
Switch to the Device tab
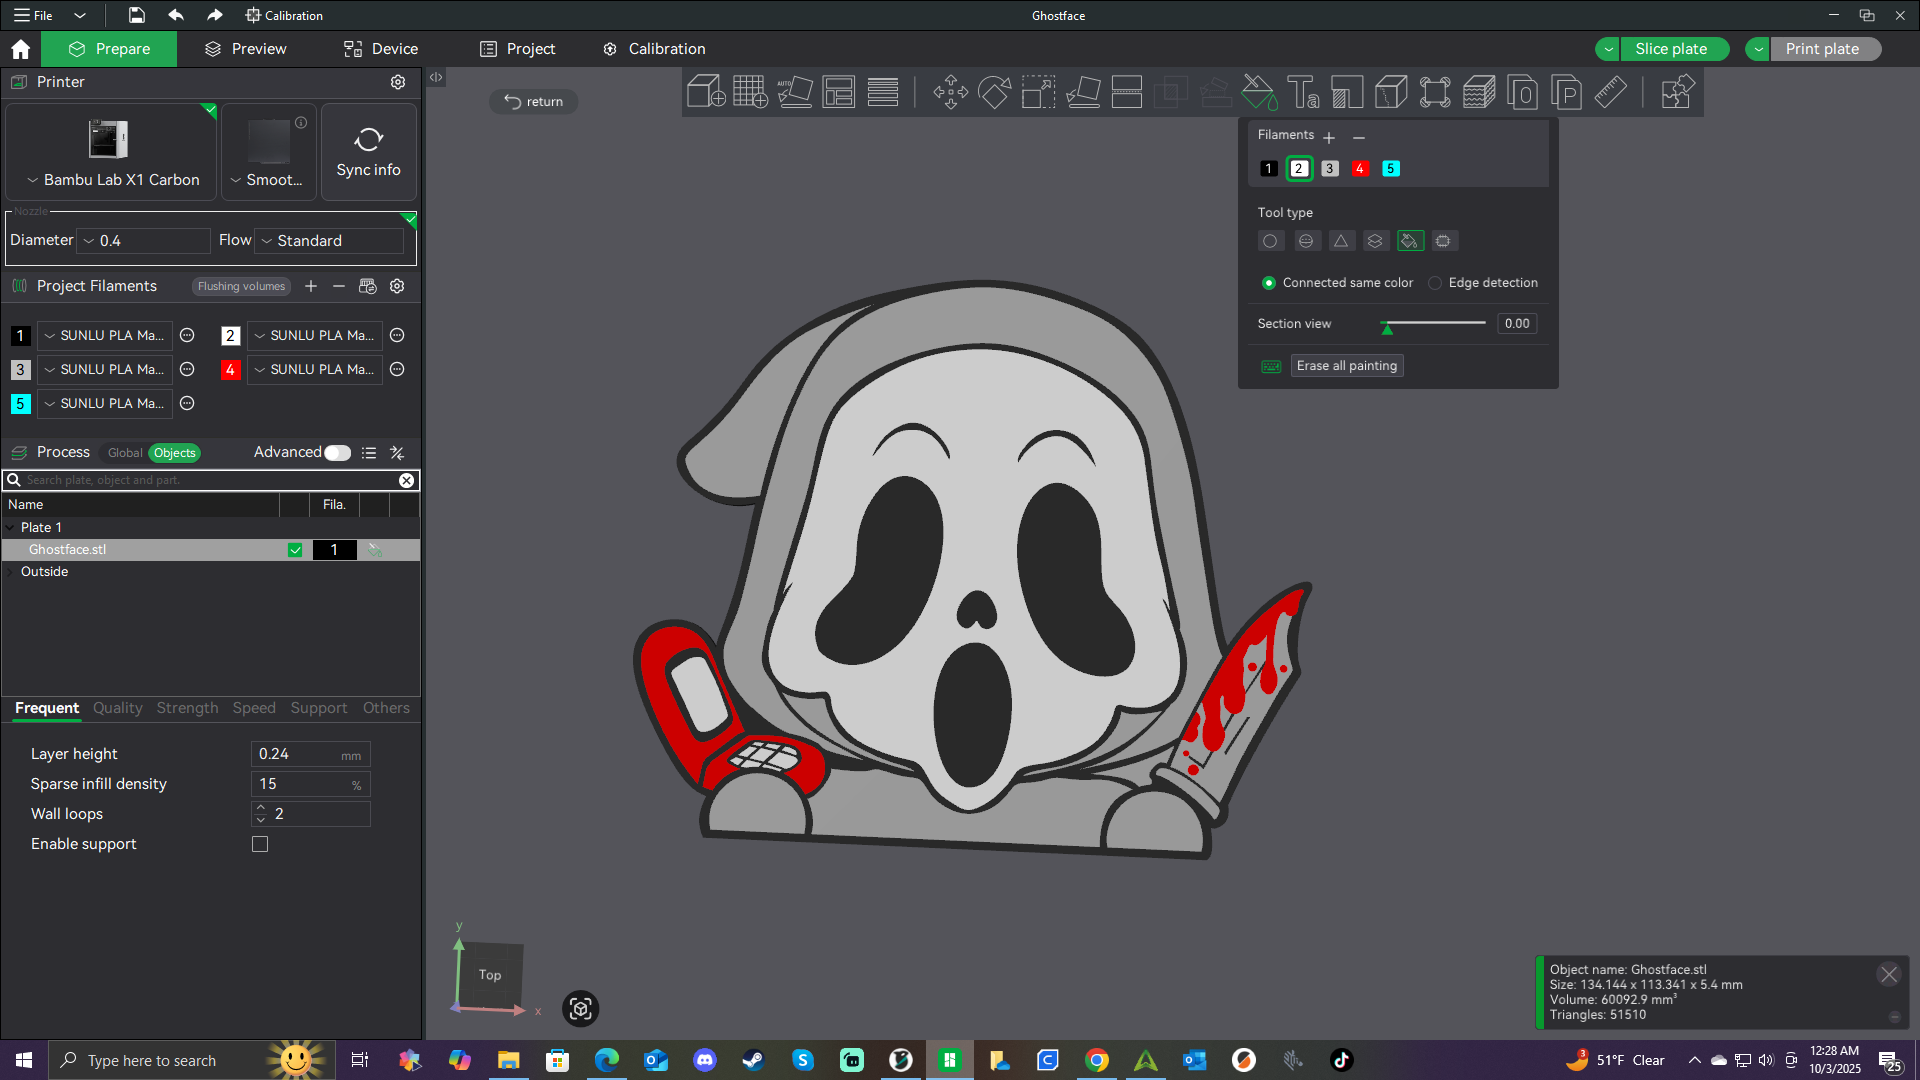[381, 49]
